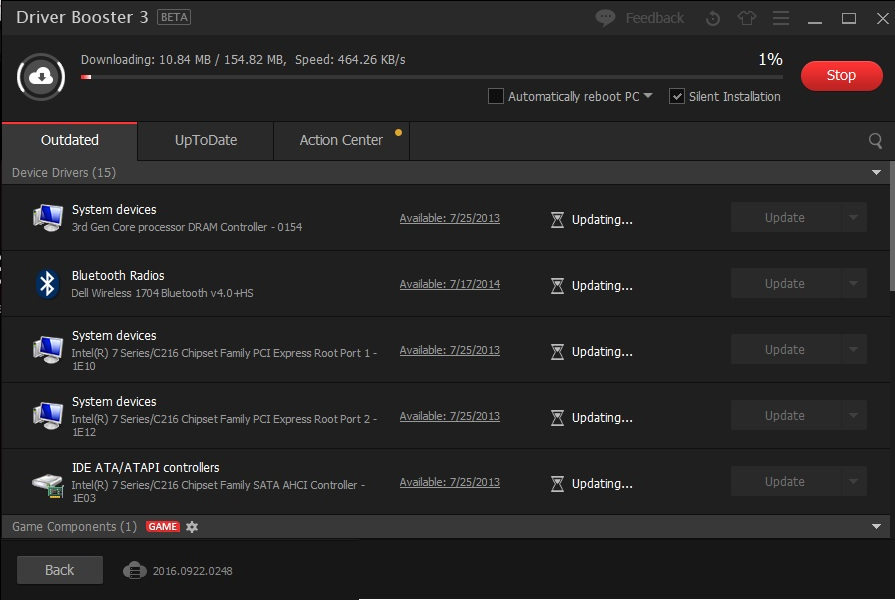Click the search magnifier icon
The width and height of the screenshot is (895, 600).
875,140
